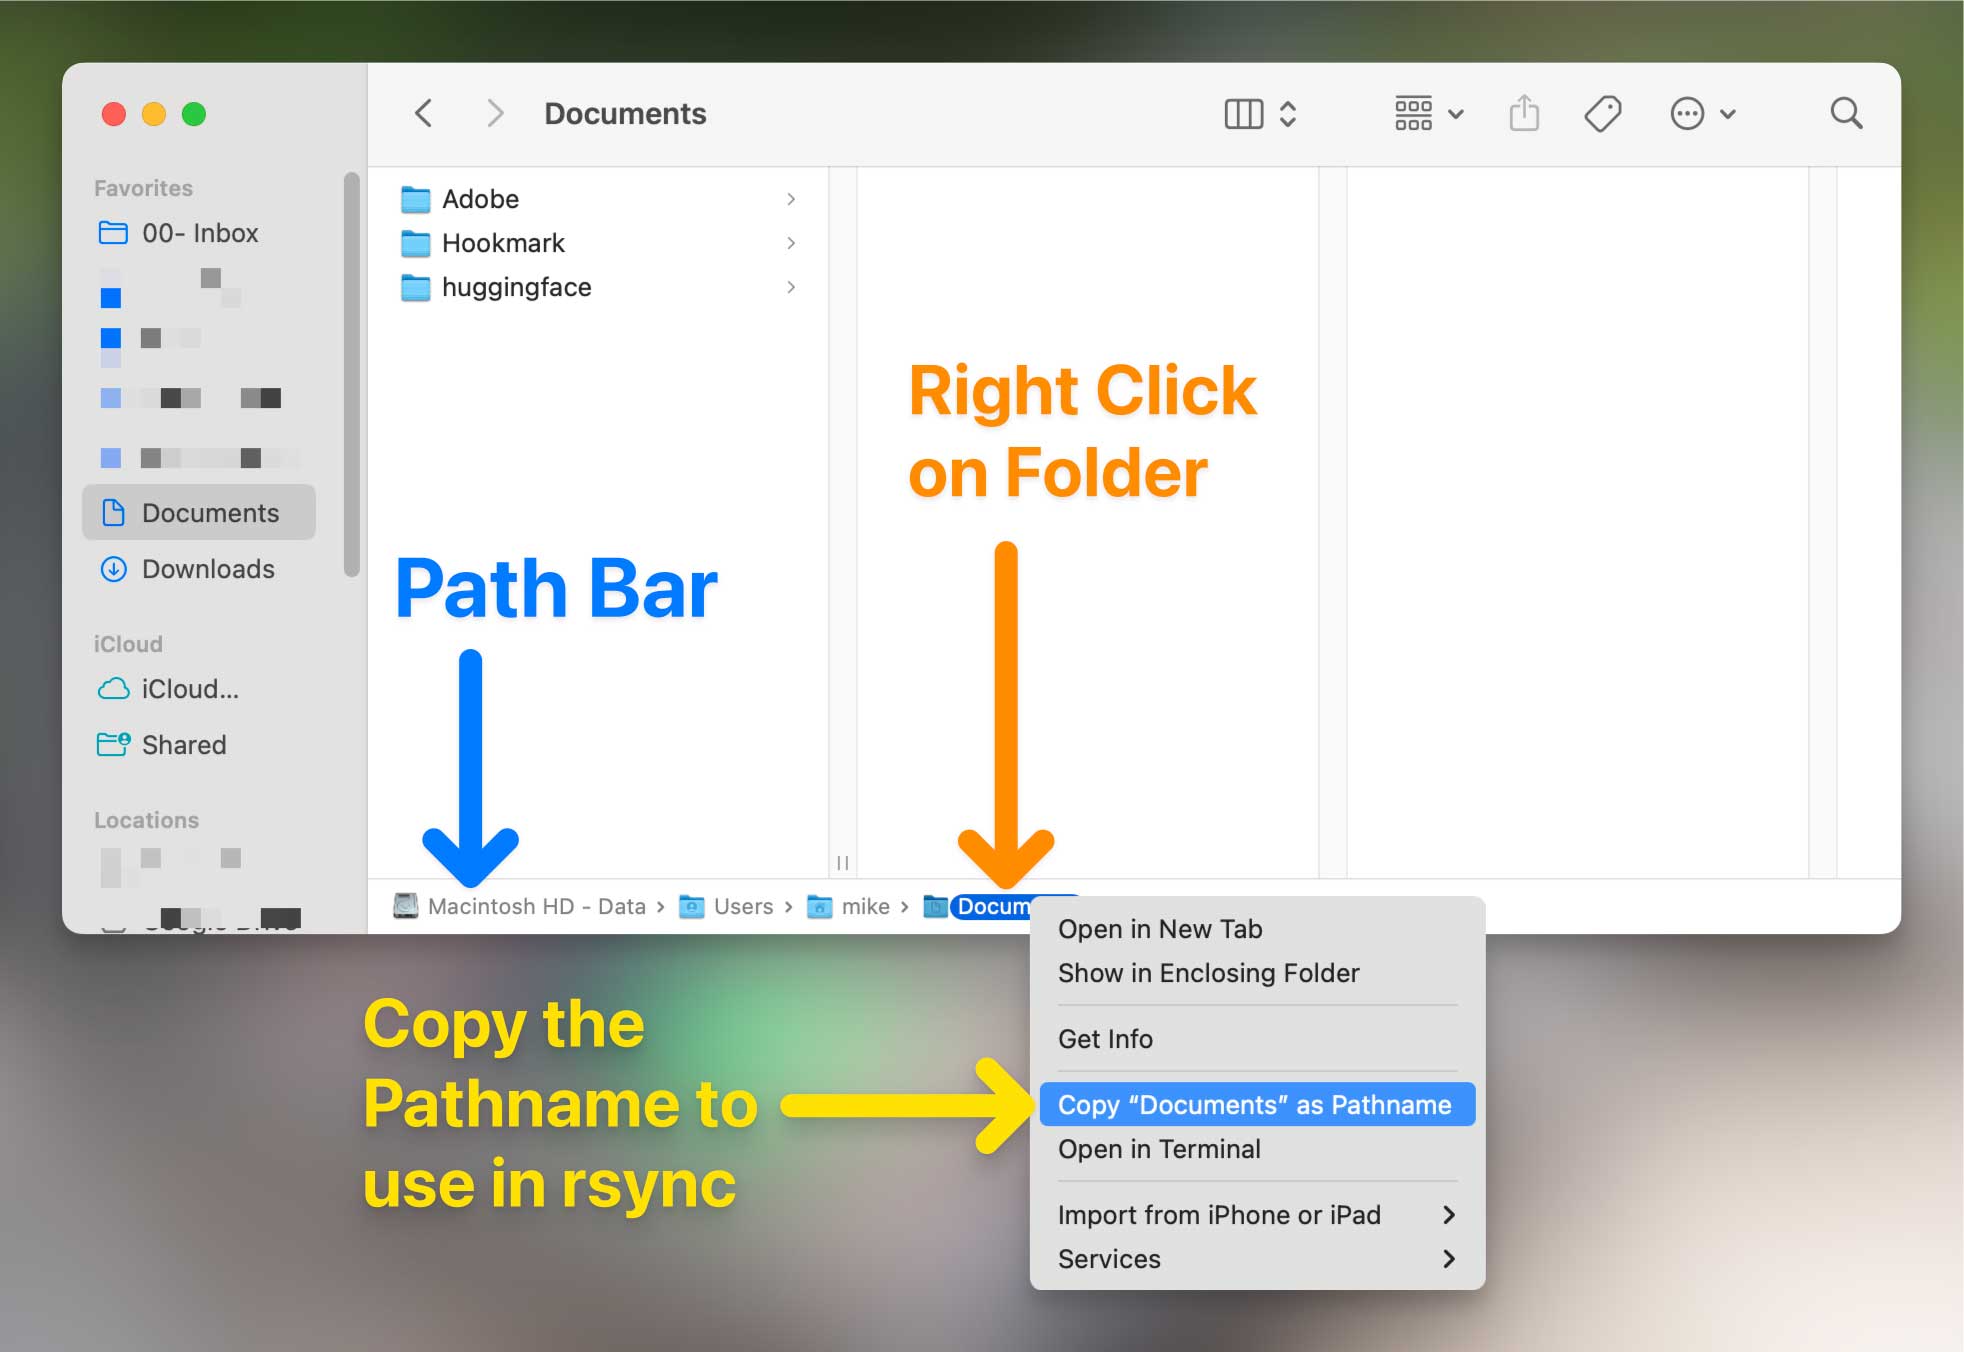
Task: Click the Favorites section header
Action: pos(143,188)
